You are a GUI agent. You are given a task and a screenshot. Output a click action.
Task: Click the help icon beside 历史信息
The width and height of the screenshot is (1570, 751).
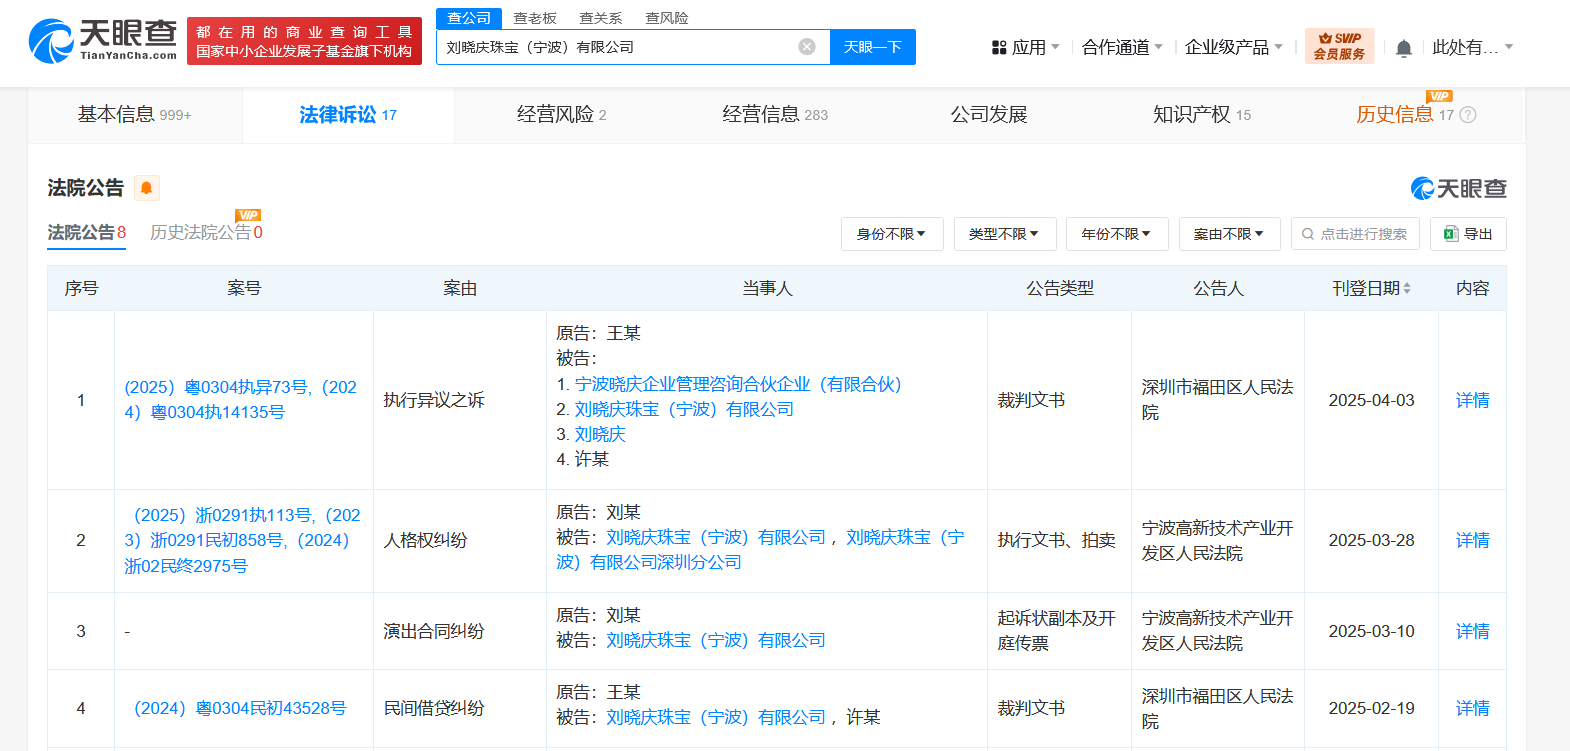[x=1468, y=115]
